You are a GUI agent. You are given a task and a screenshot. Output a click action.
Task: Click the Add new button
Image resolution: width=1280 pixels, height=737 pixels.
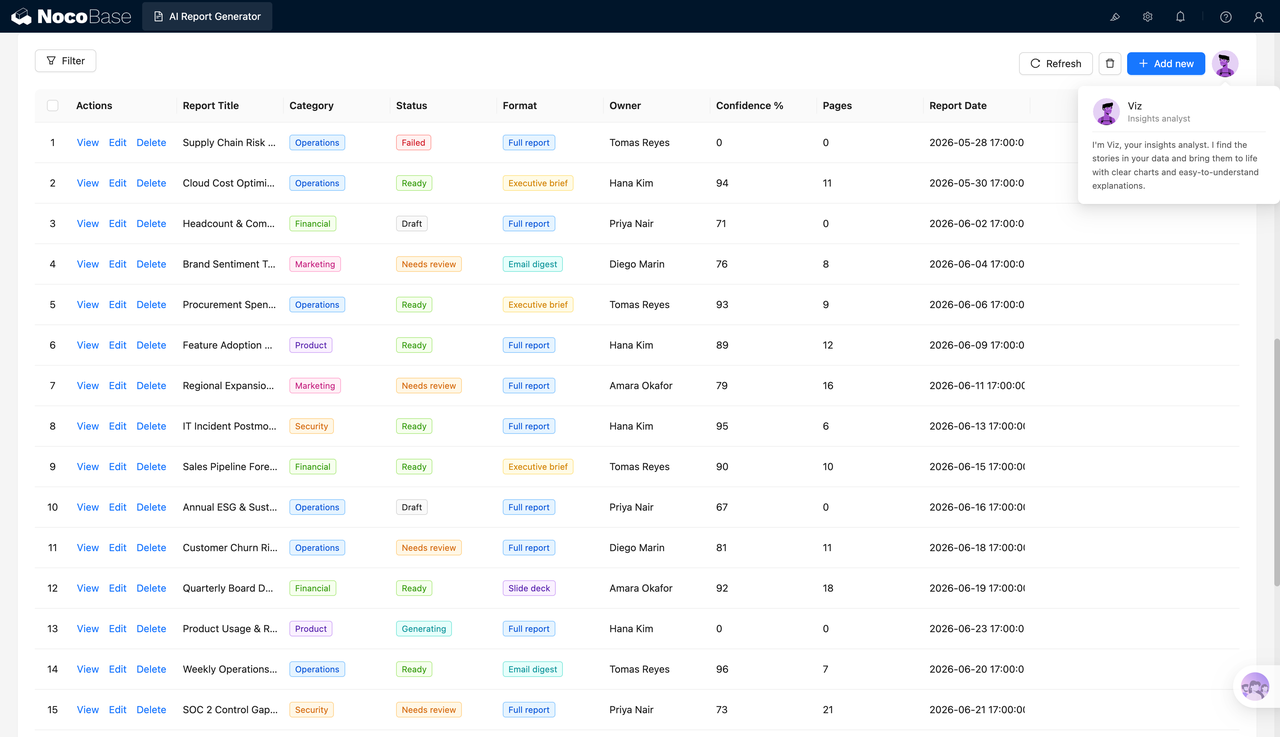pyautogui.click(x=1166, y=63)
